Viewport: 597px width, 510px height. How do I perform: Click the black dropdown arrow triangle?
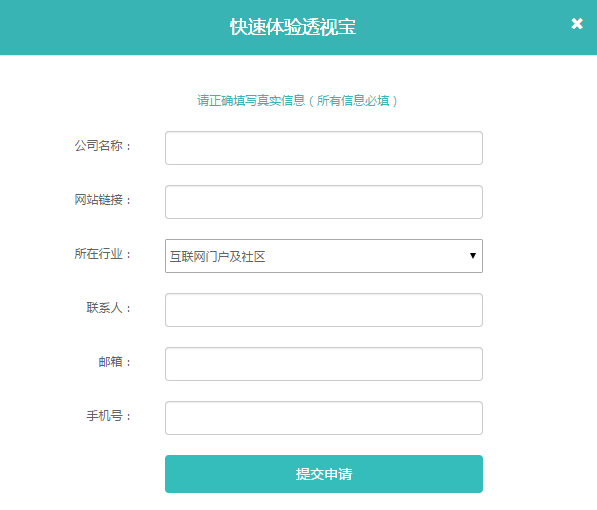[x=472, y=256]
